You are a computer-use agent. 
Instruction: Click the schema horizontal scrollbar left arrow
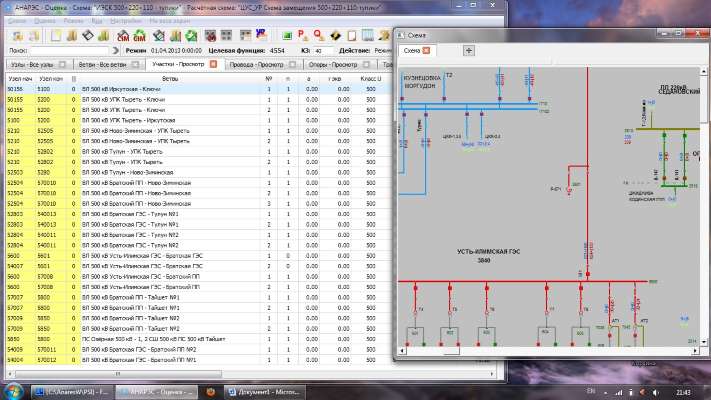[402, 351]
